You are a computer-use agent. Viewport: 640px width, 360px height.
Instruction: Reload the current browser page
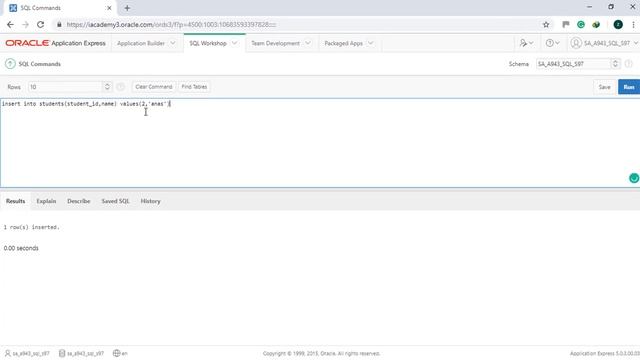point(40,24)
